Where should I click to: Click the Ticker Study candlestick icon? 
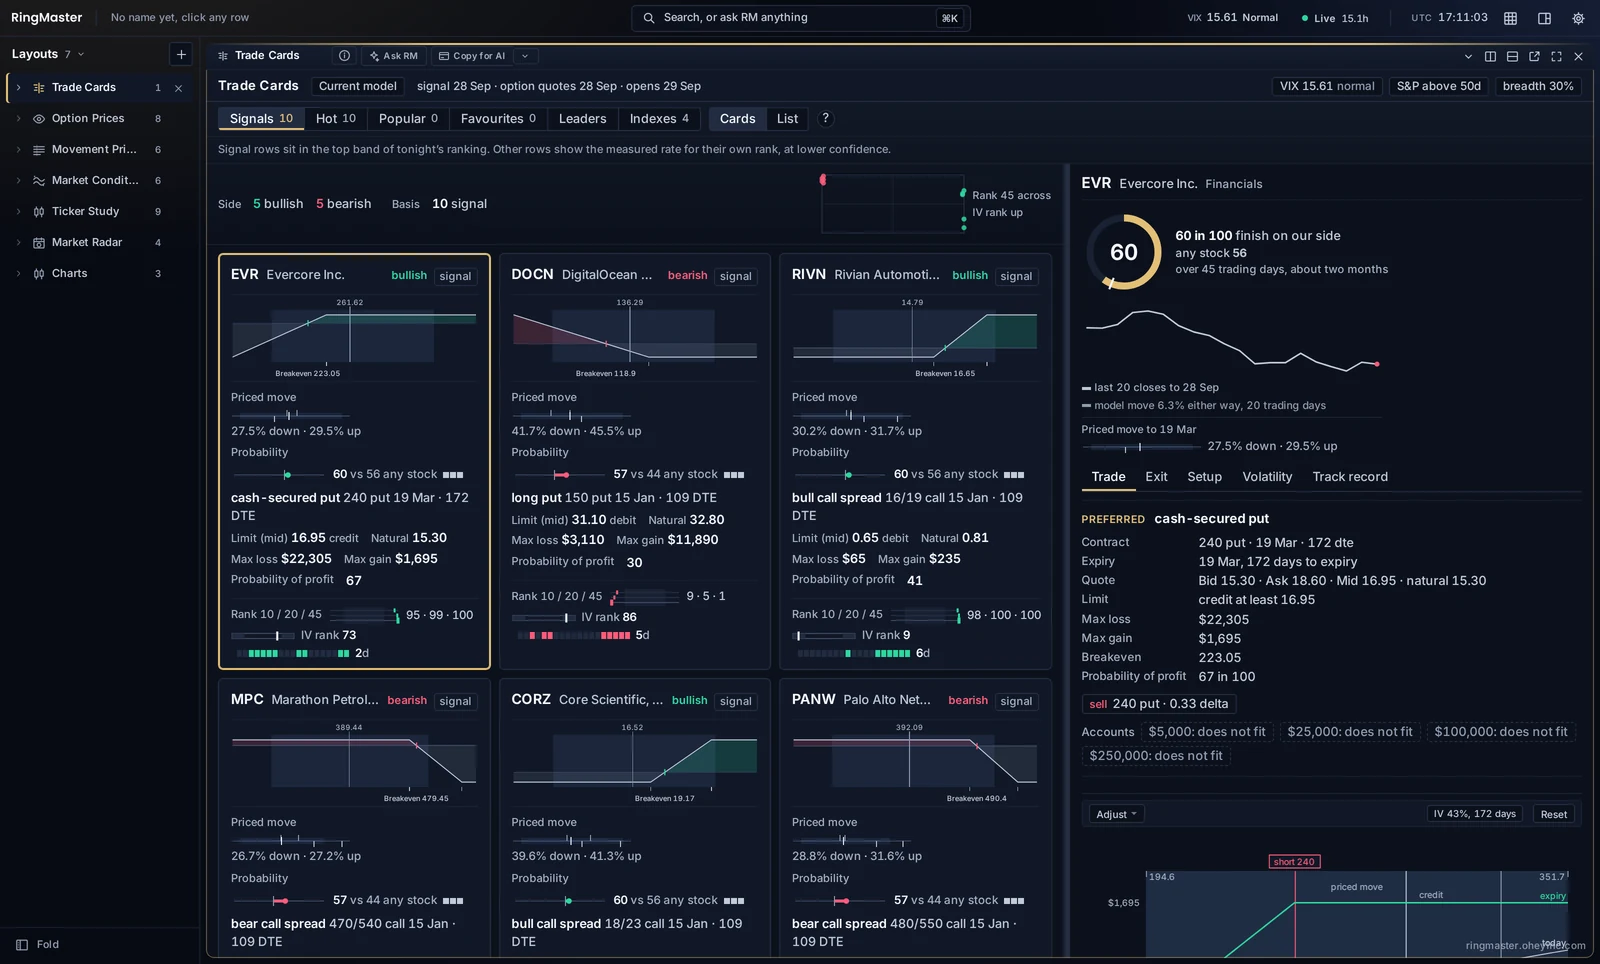point(39,212)
